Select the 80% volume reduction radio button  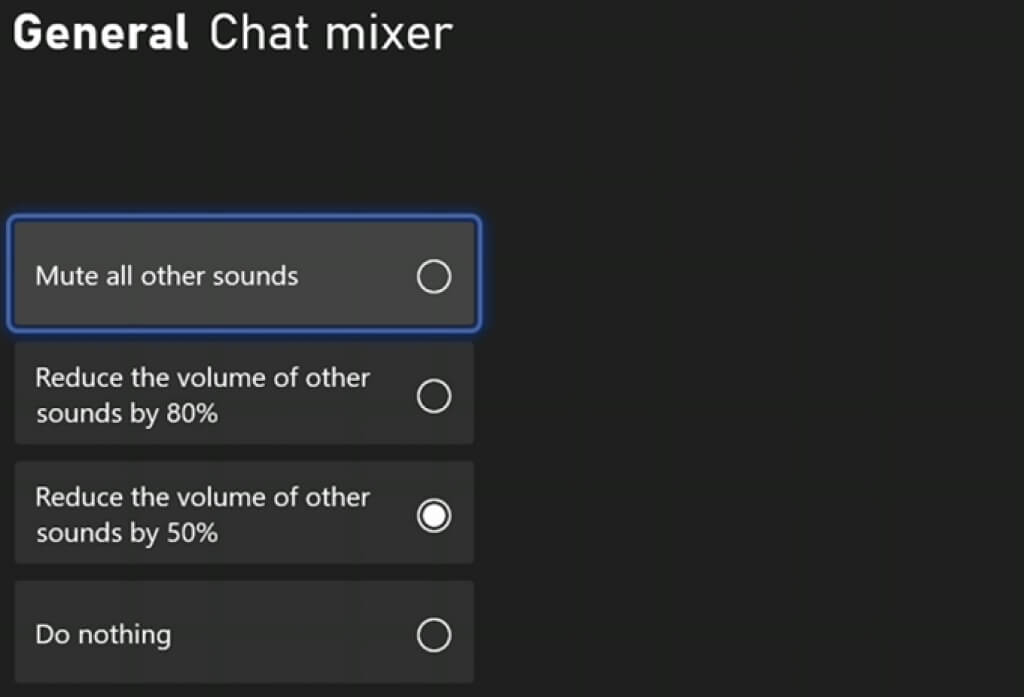tap(433, 397)
